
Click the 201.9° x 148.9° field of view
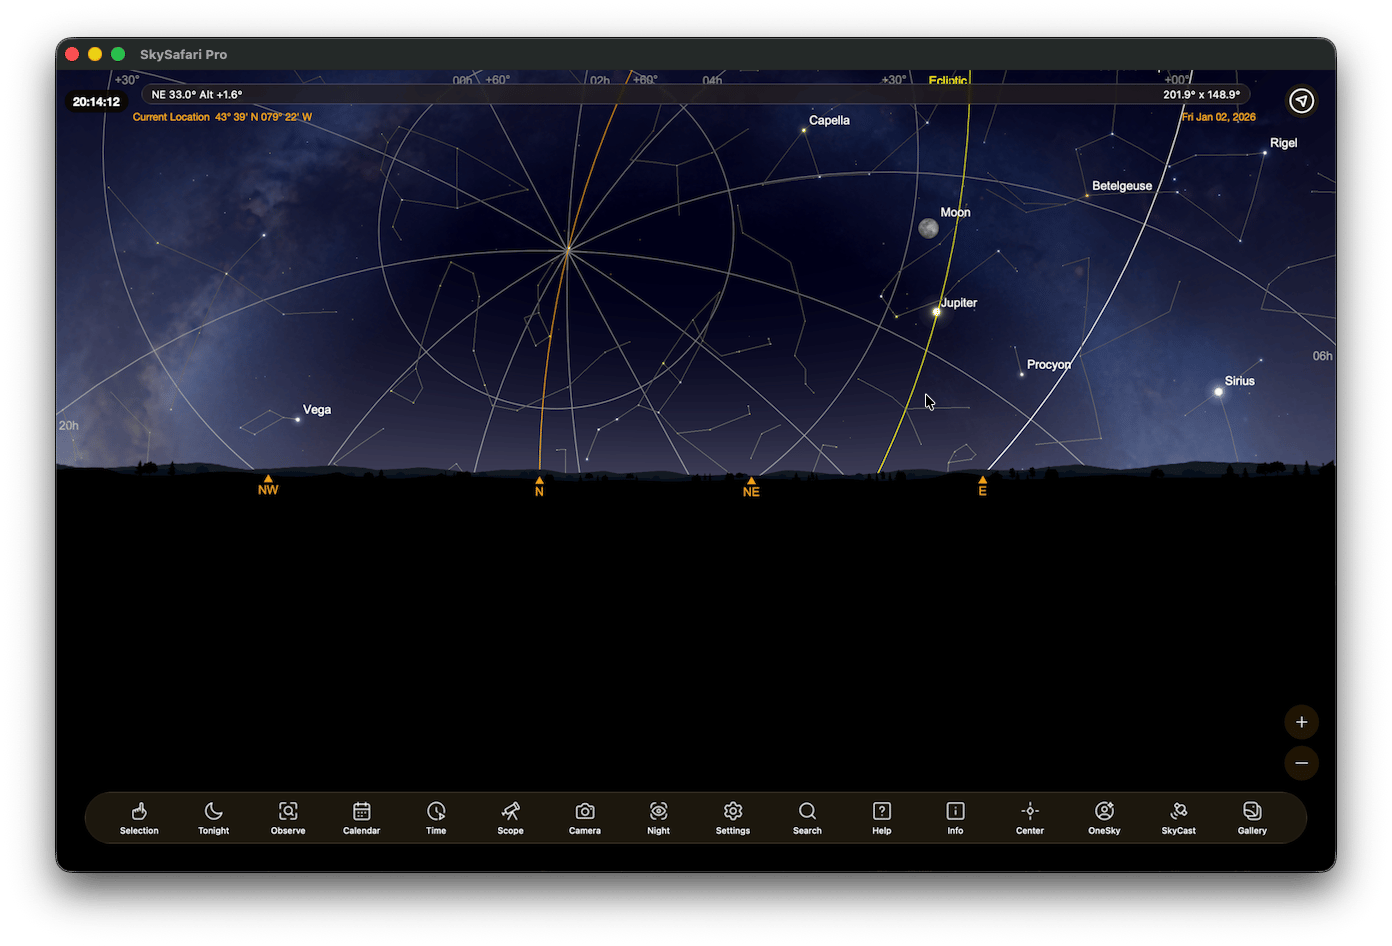(x=1202, y=95)
